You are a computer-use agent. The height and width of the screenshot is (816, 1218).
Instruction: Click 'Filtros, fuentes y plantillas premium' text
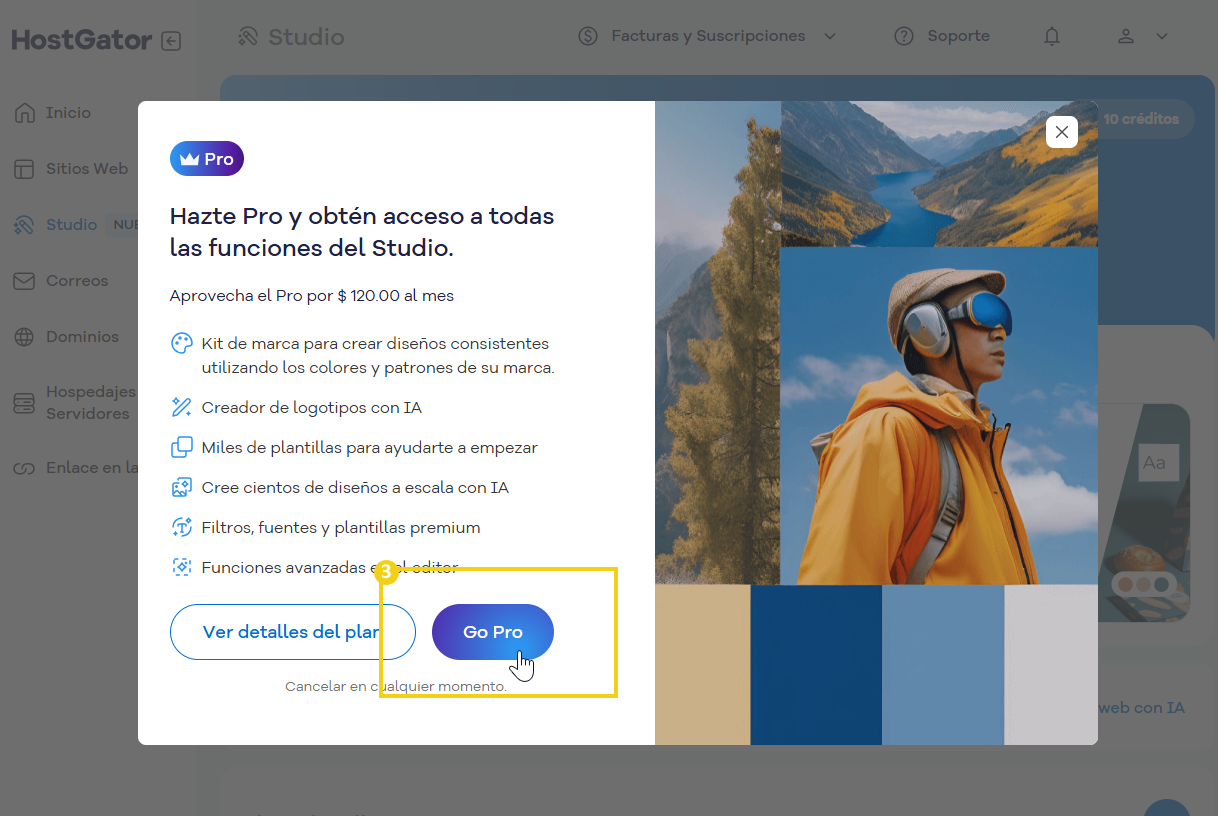point(341,528)
